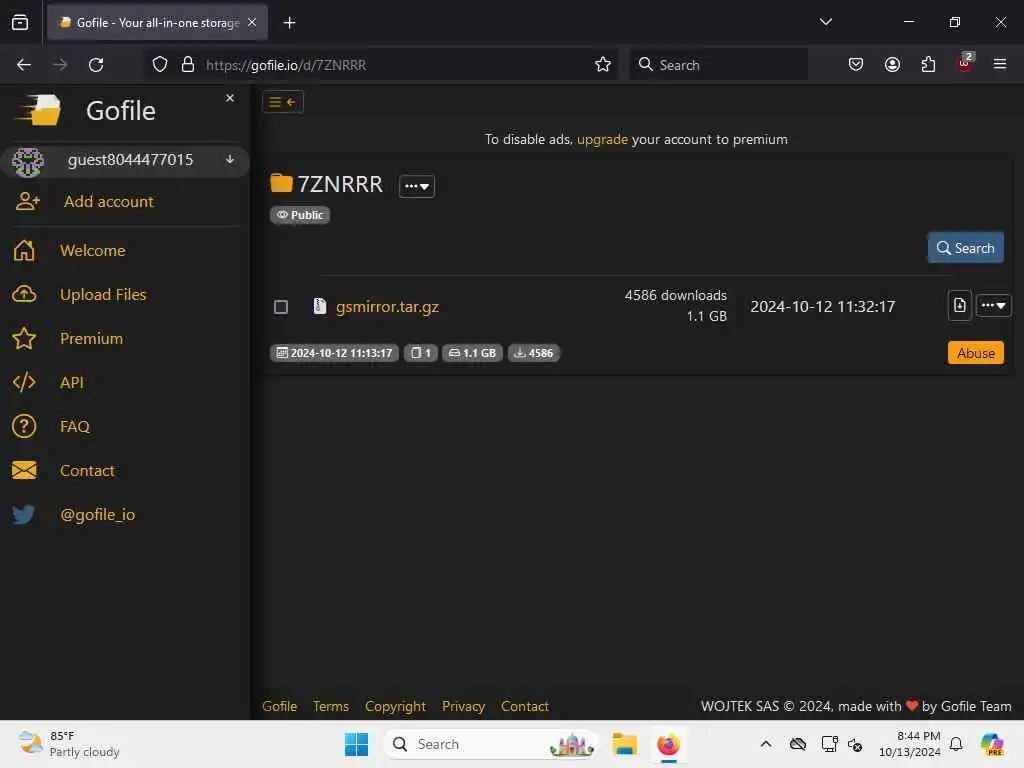Open the Pocket save icon

856,65
